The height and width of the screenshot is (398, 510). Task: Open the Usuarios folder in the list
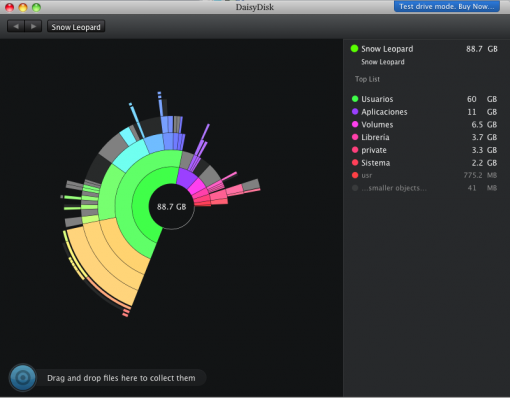(x=424, y=99)
